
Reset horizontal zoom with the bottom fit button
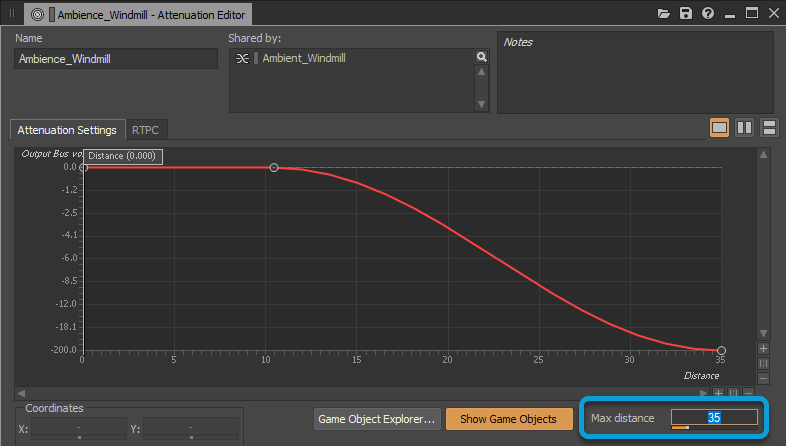(734, 393)
